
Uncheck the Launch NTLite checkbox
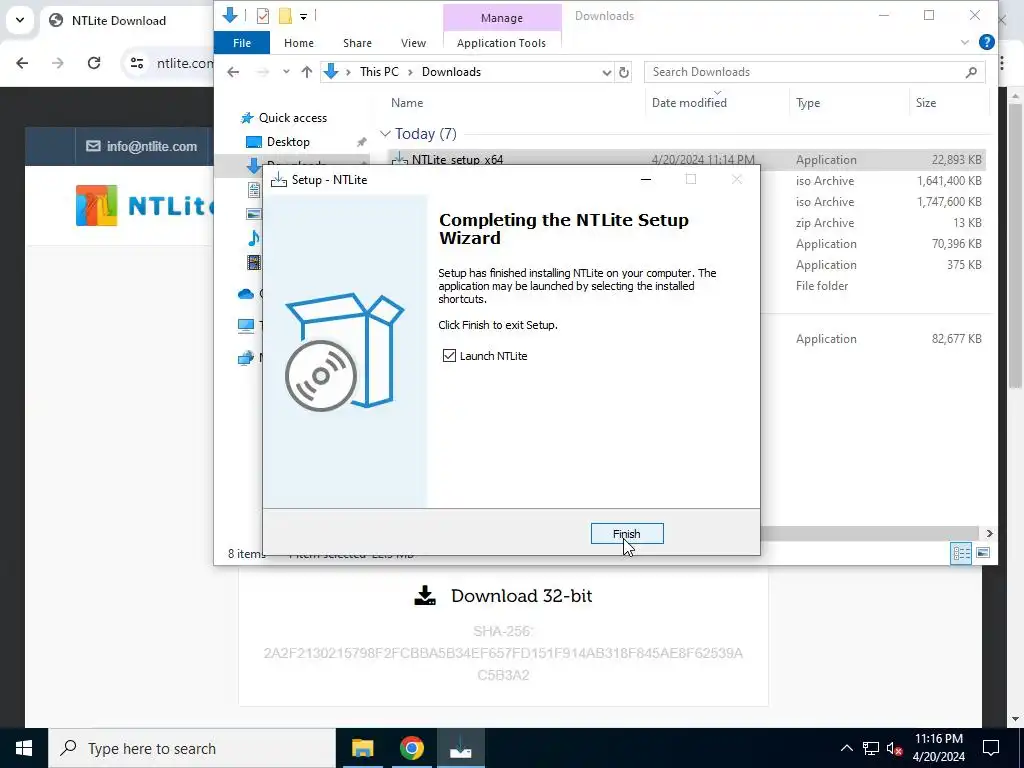[449, 355]
